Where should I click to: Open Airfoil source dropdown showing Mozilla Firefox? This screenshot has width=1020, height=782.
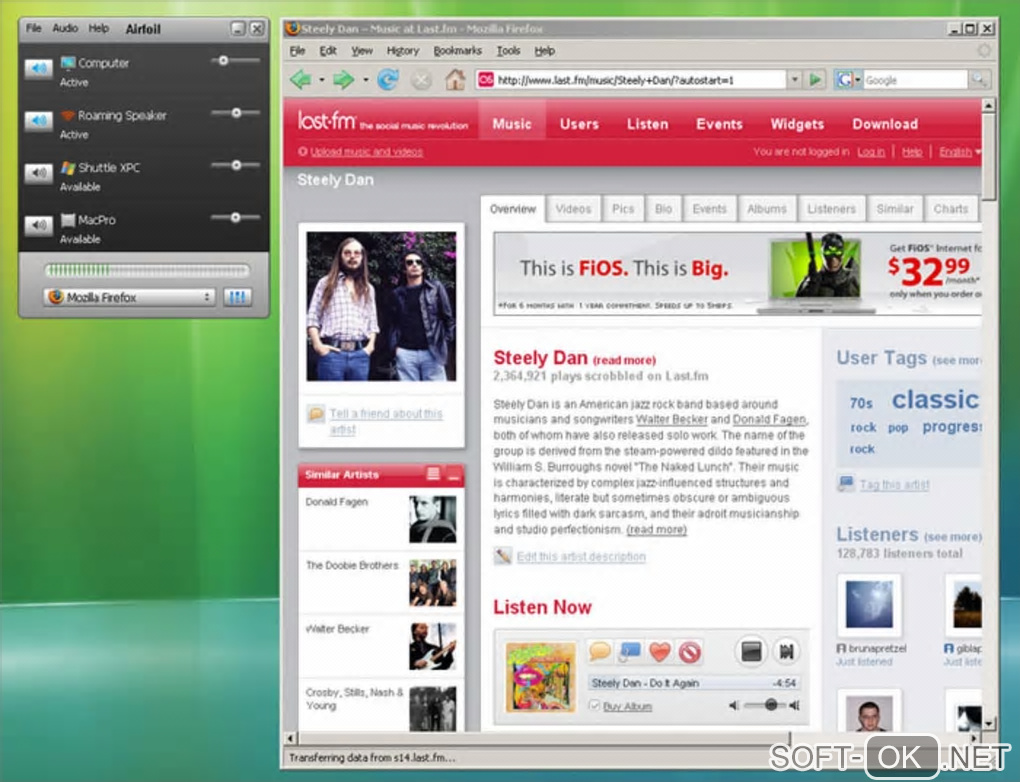pos(129,297)
